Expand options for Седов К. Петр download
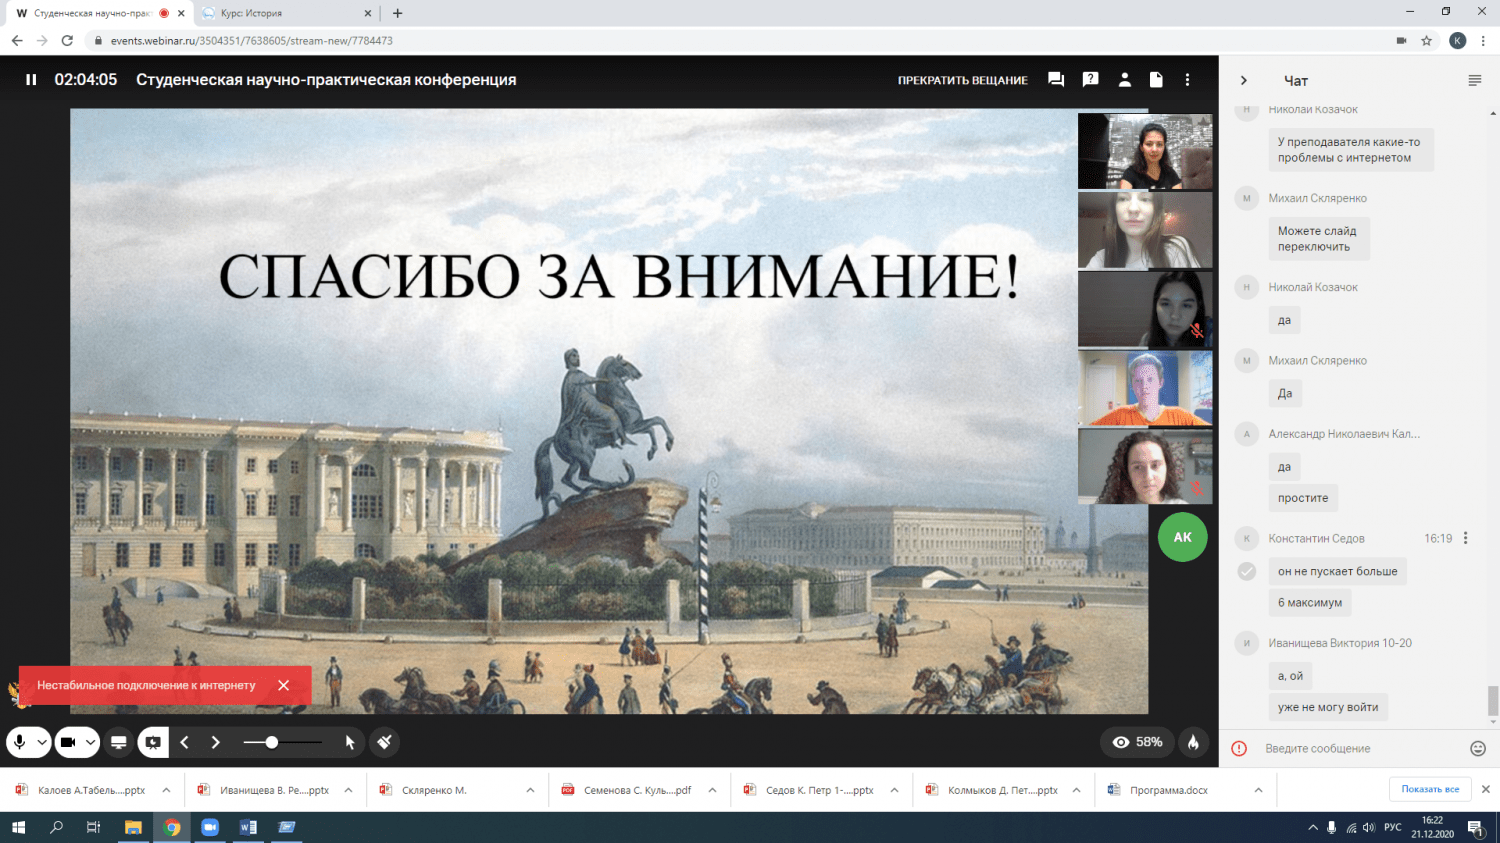Screen dimensions: 1500x843 (x=894, y=790)
